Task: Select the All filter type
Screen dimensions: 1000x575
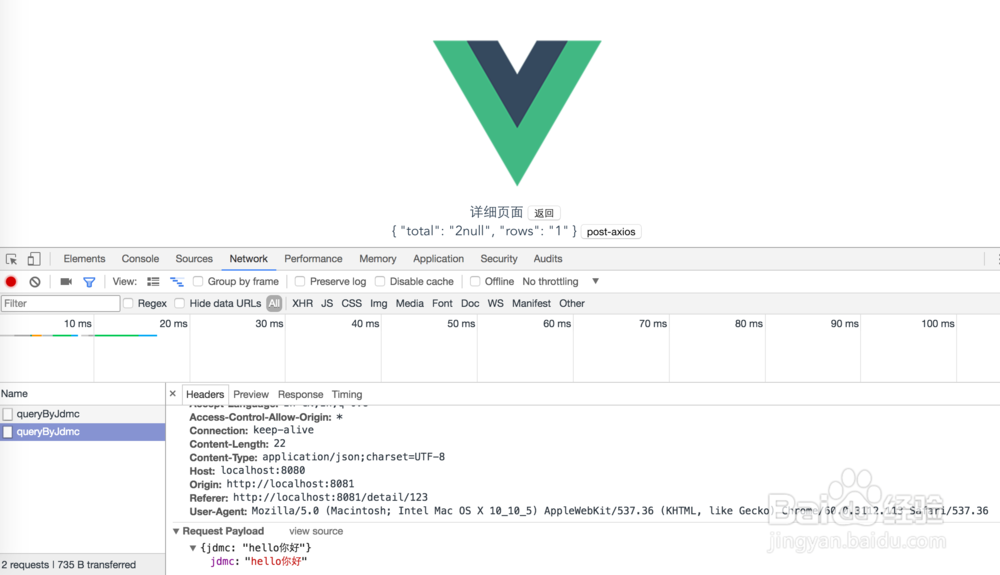Action: (274, 303)
